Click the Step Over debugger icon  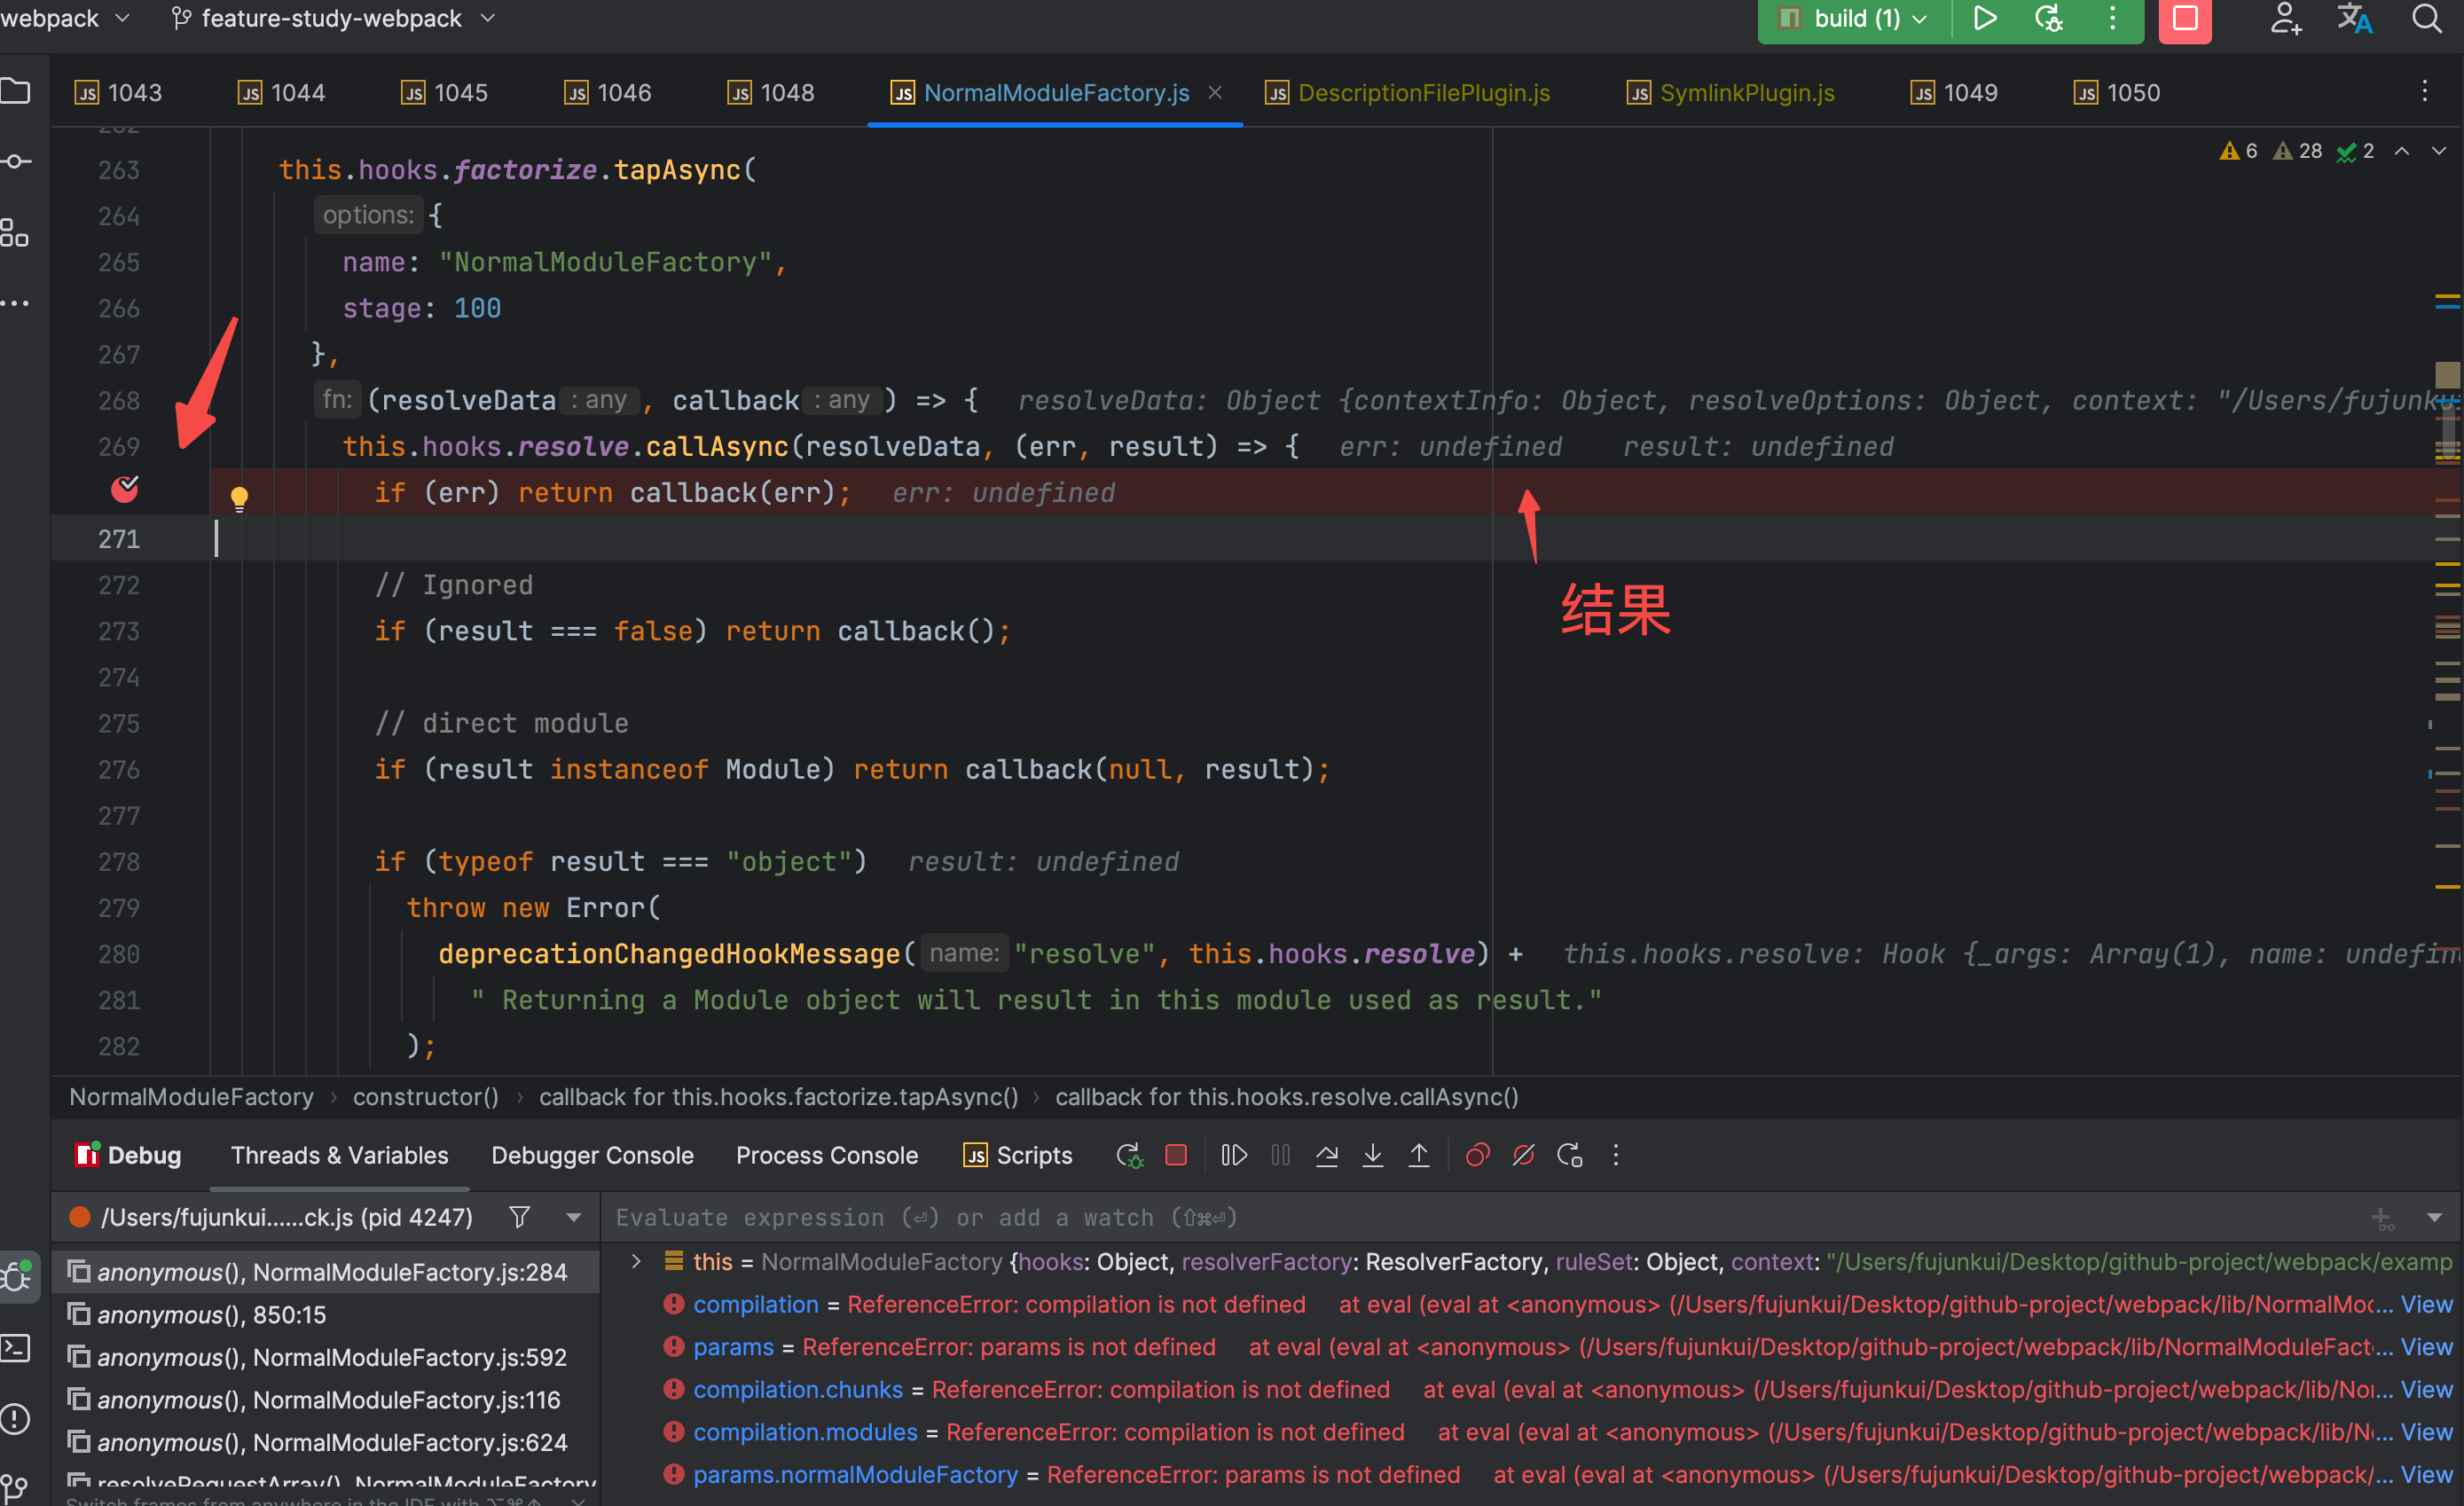(x=1327, y=1155)
